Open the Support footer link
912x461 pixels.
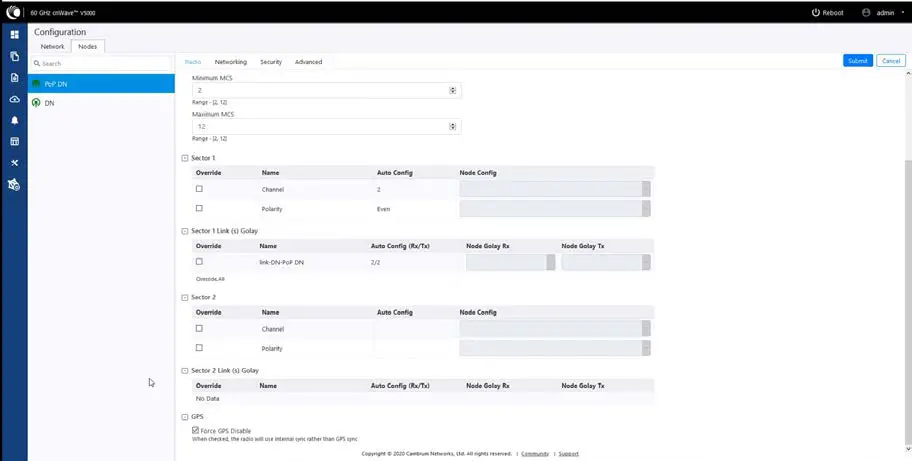point(568,454)
